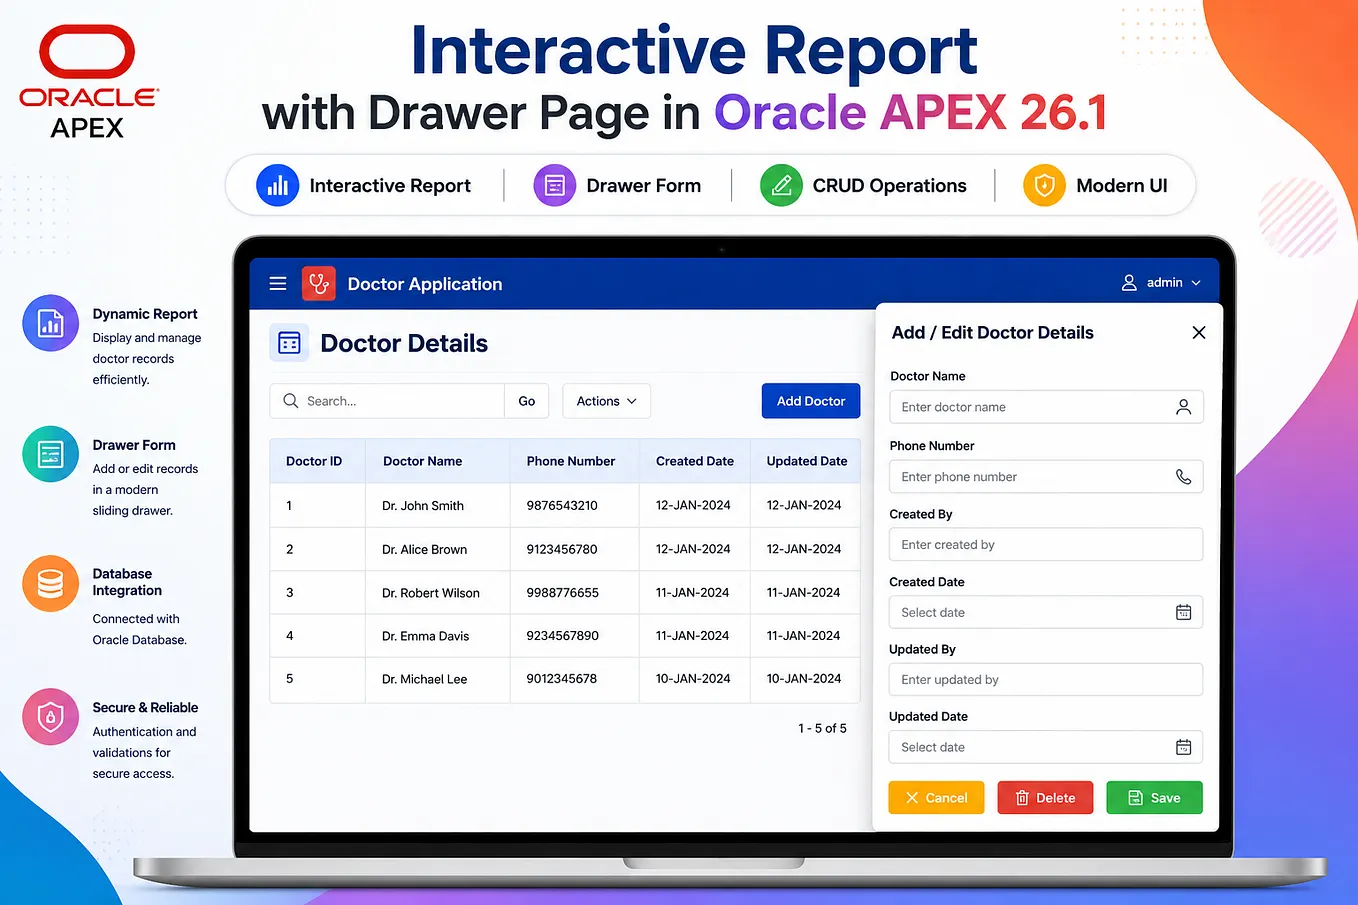Focus the Updated Date select date field
The image size is (1358, 905).
1046,747
